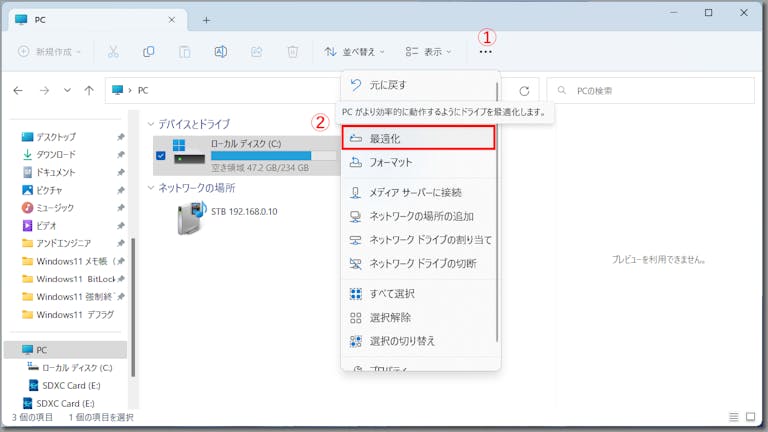Screen dimensions: 768x432
Task: Select メディア サーバーに接続 in menu
Action: 419,192
